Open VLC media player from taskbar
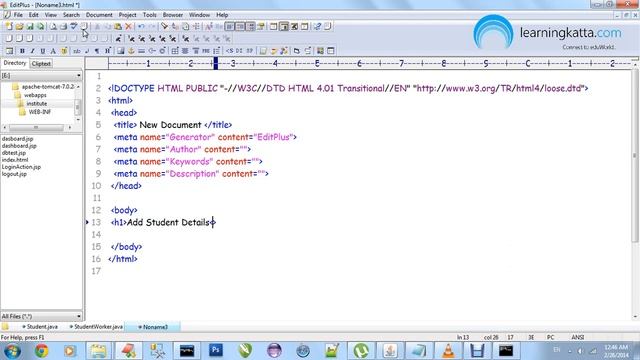The width and height of the screenshot is (640, 360). [448, 351]
